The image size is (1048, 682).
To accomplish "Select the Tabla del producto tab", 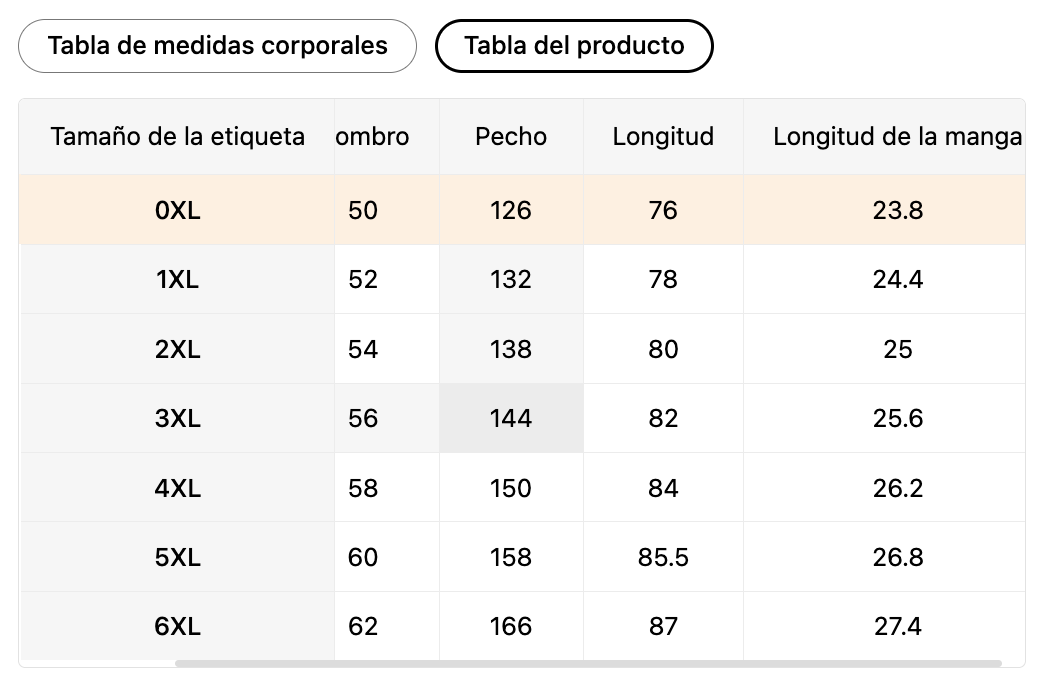I will [574, 46].
